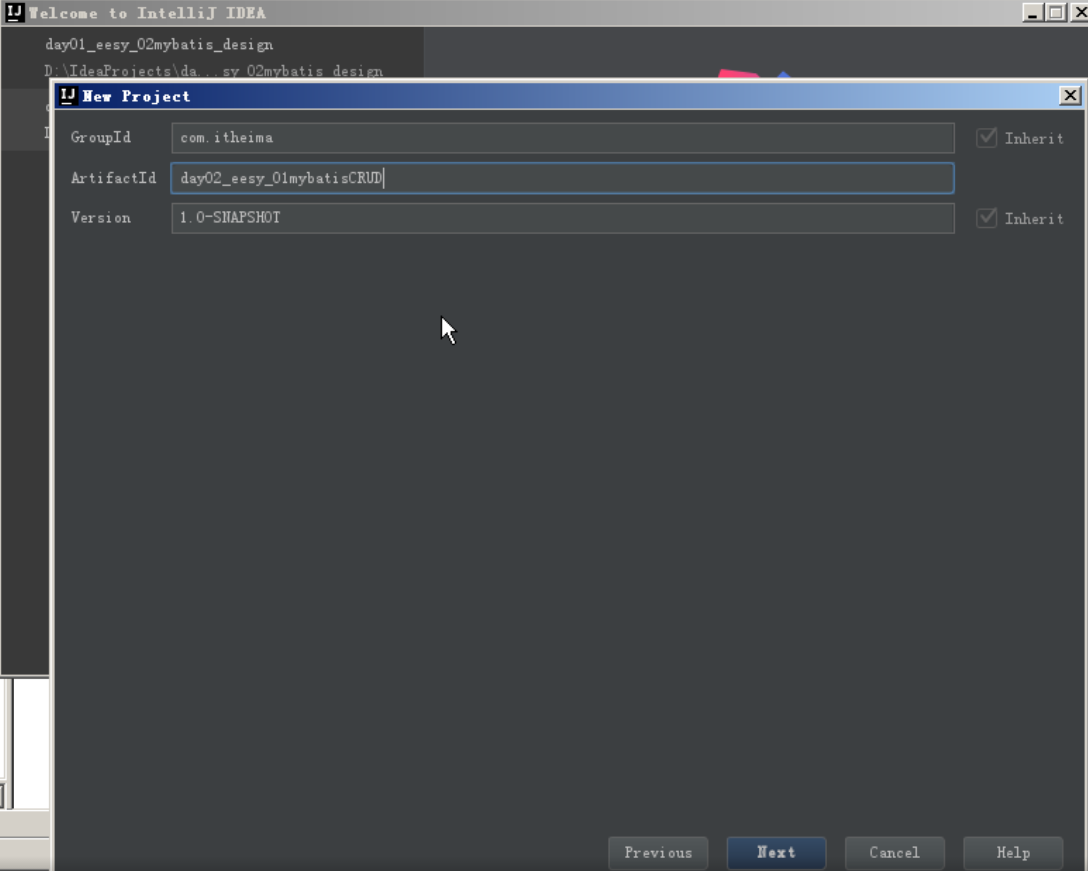This screenshot has width=1088, height=871.
Task: Click the Version label
Action: click(x=101, y=218)
